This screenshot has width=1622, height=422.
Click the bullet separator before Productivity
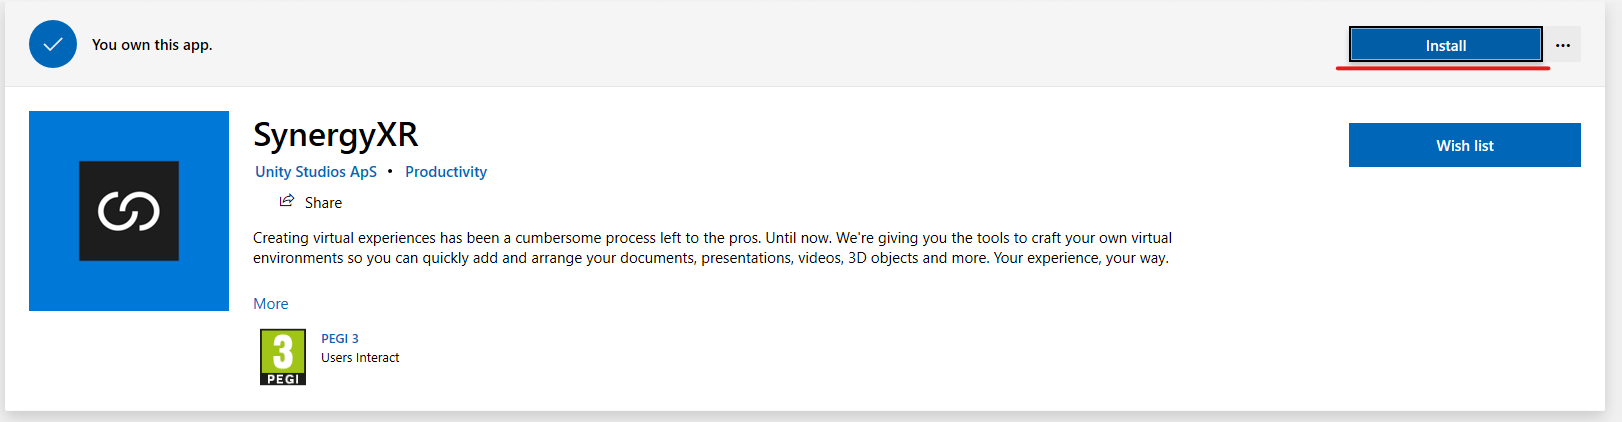click(390, 171)
